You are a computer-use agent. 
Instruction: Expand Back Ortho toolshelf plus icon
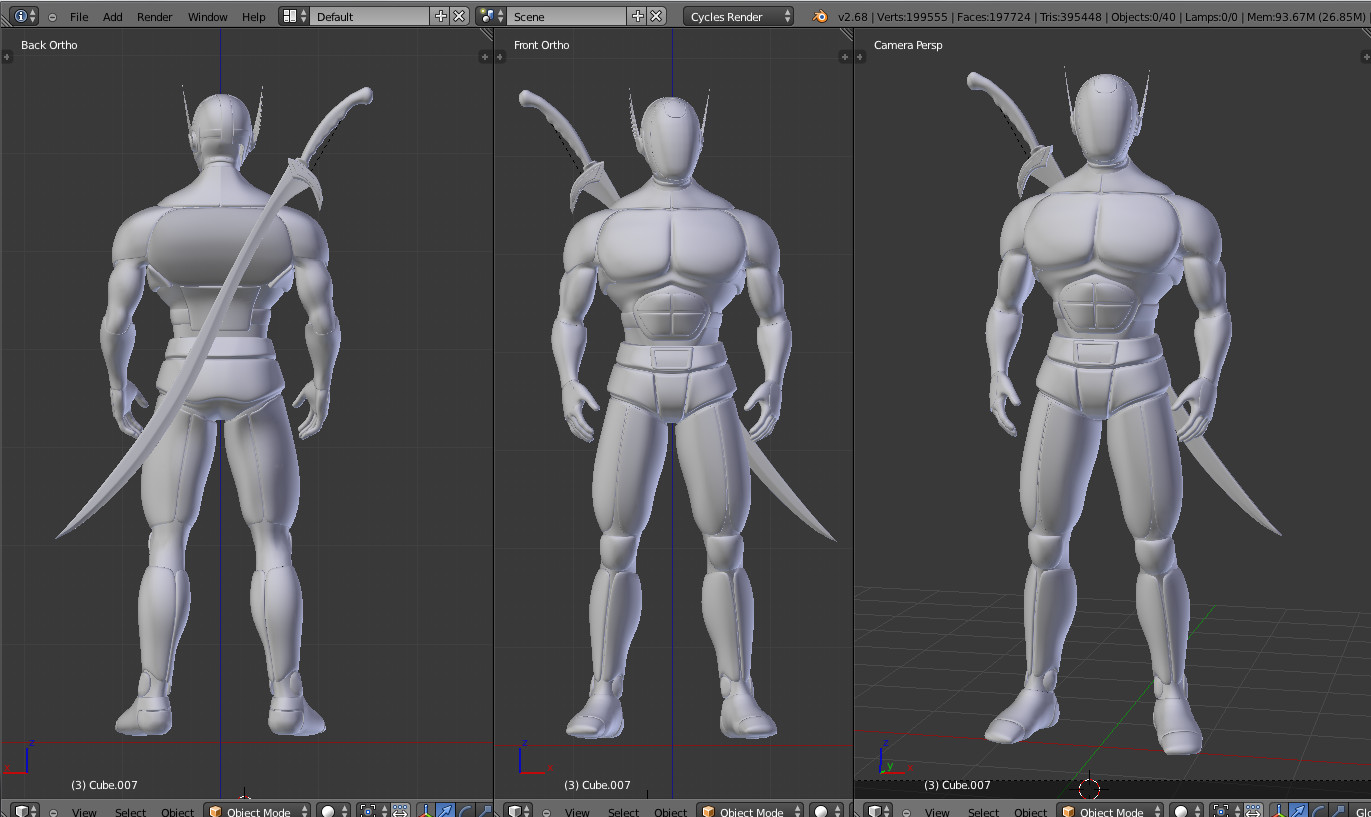pos(7,57)
